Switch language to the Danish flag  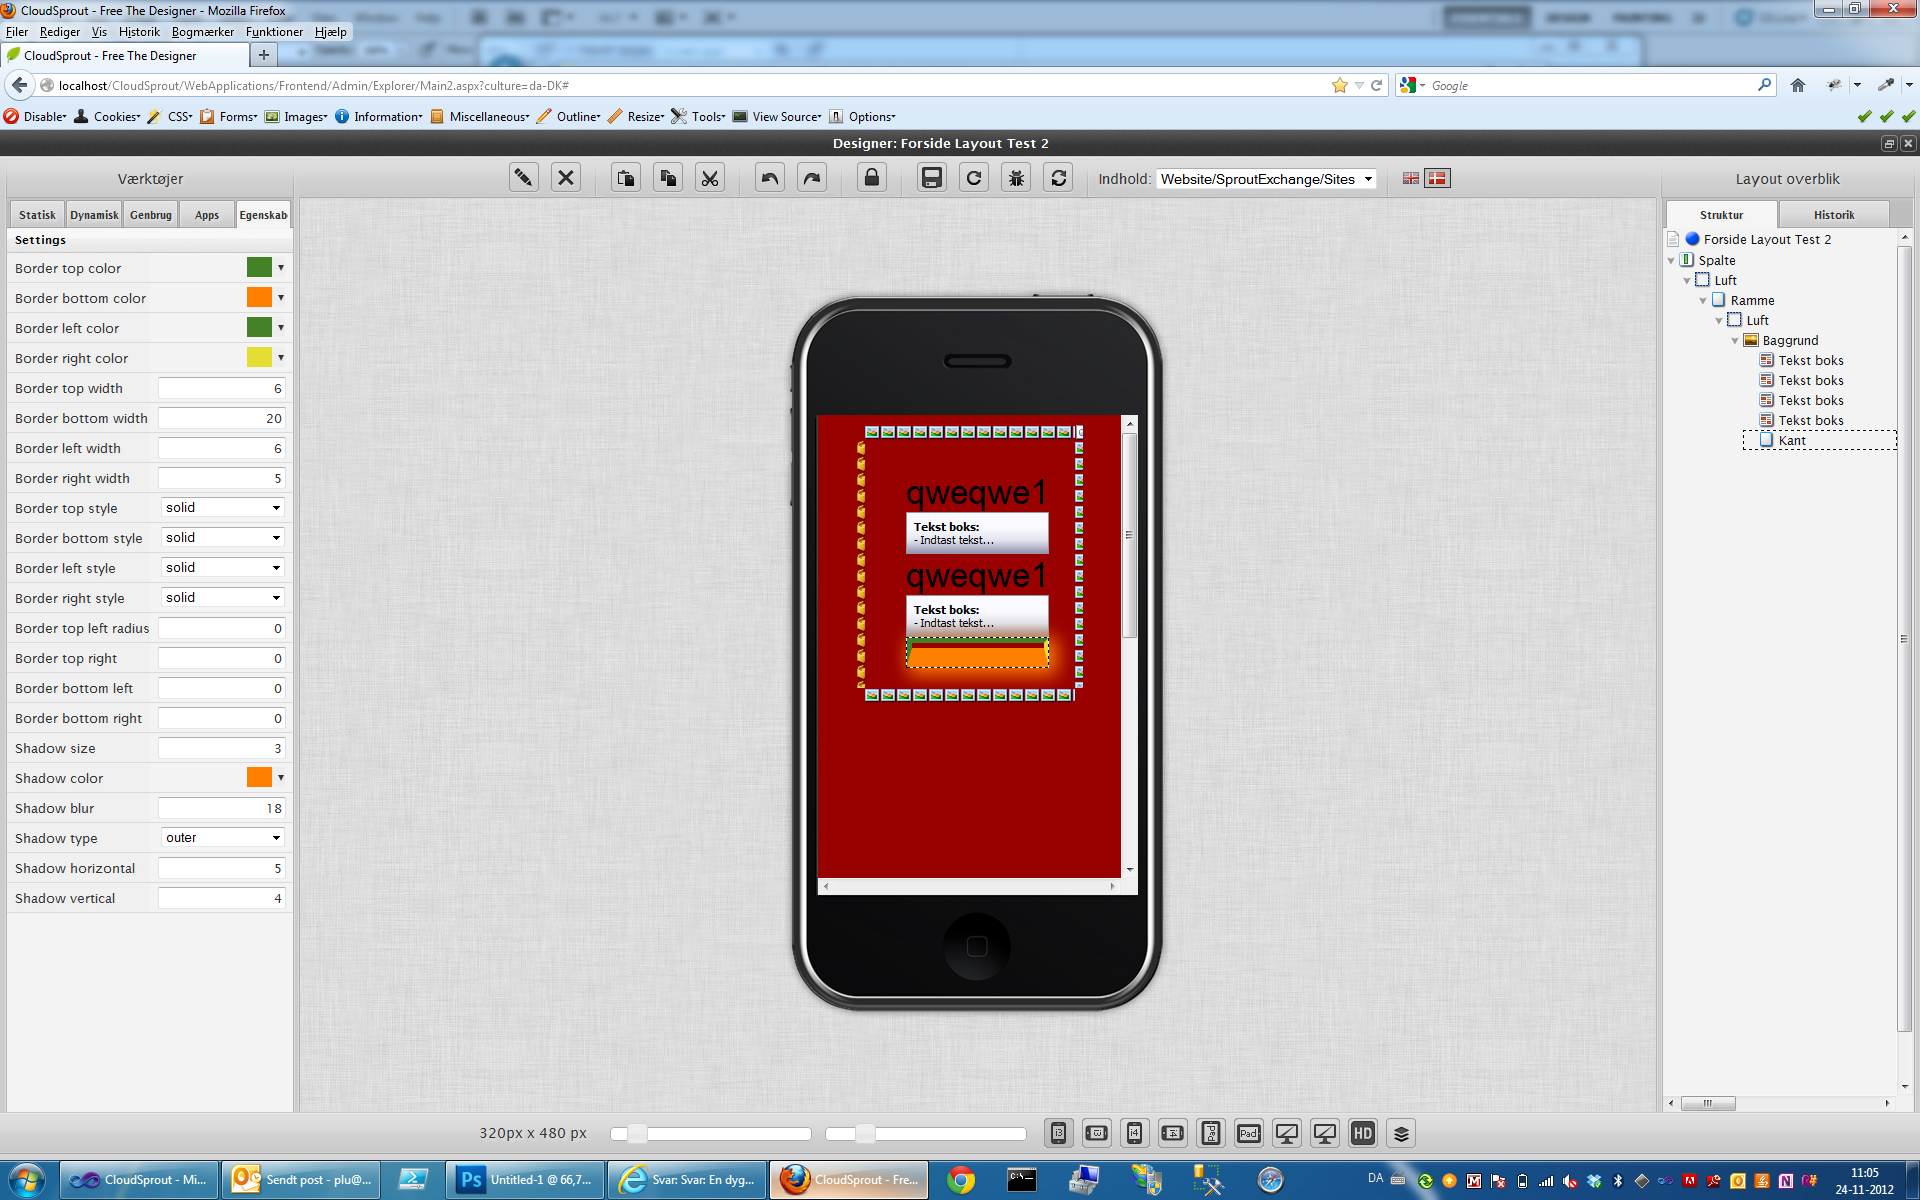tap(1437, 178)
